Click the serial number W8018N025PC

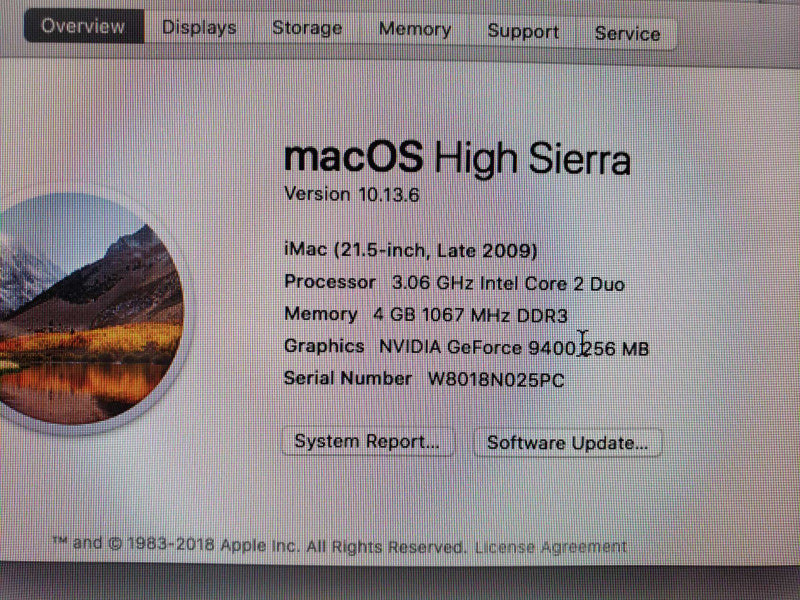pyautogui.click(x=496, y=380)
